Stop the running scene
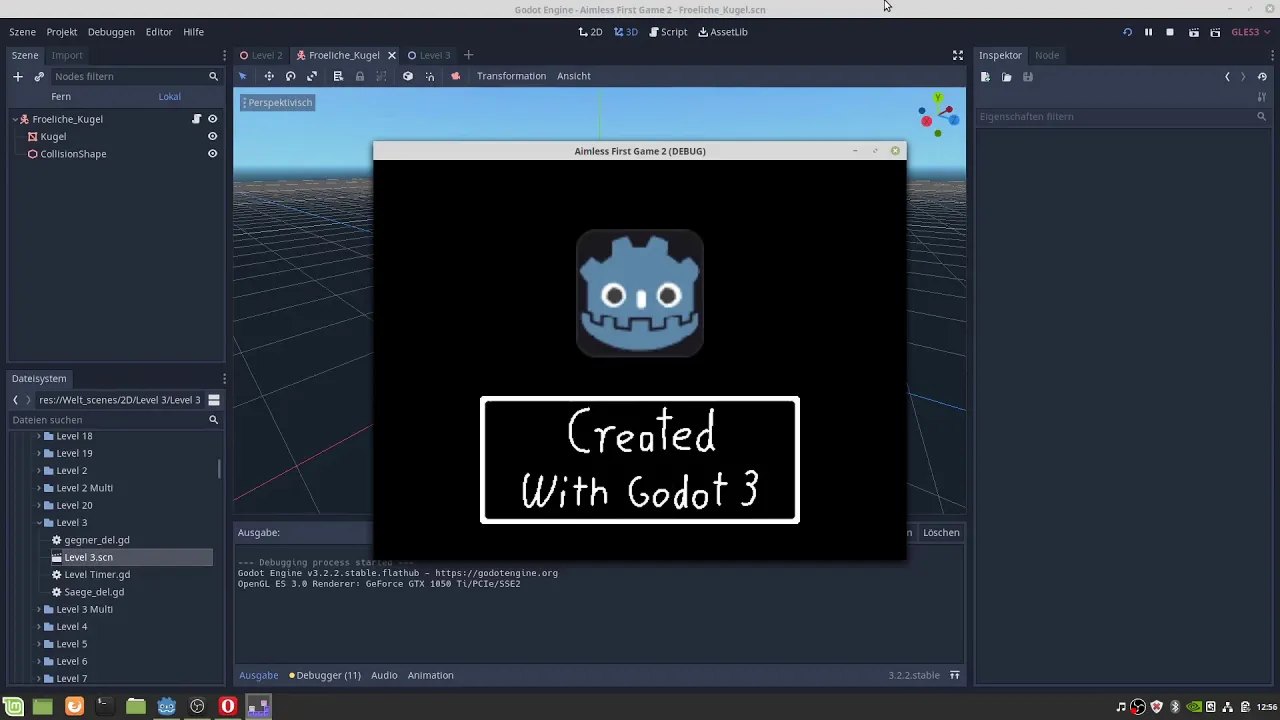Screen dimensions: 1280x720 (1170, 32)
